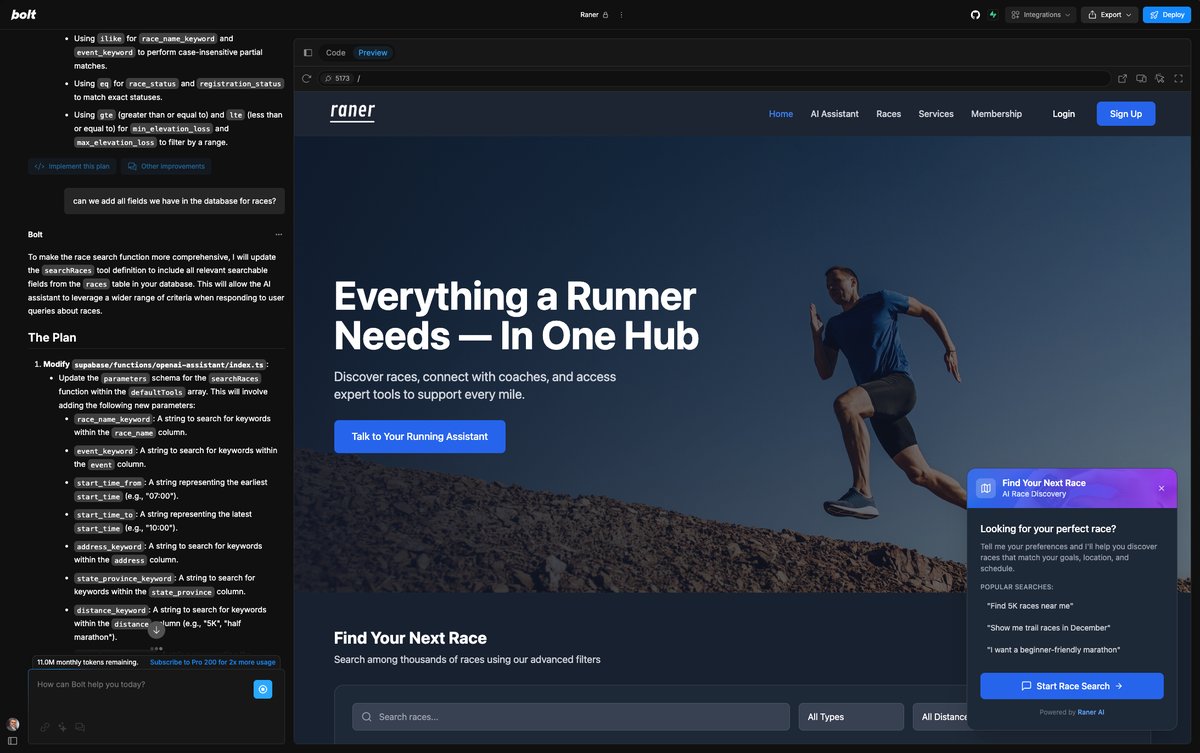Click the race_name_keyword parameter chip in plan

coord(113,419)
